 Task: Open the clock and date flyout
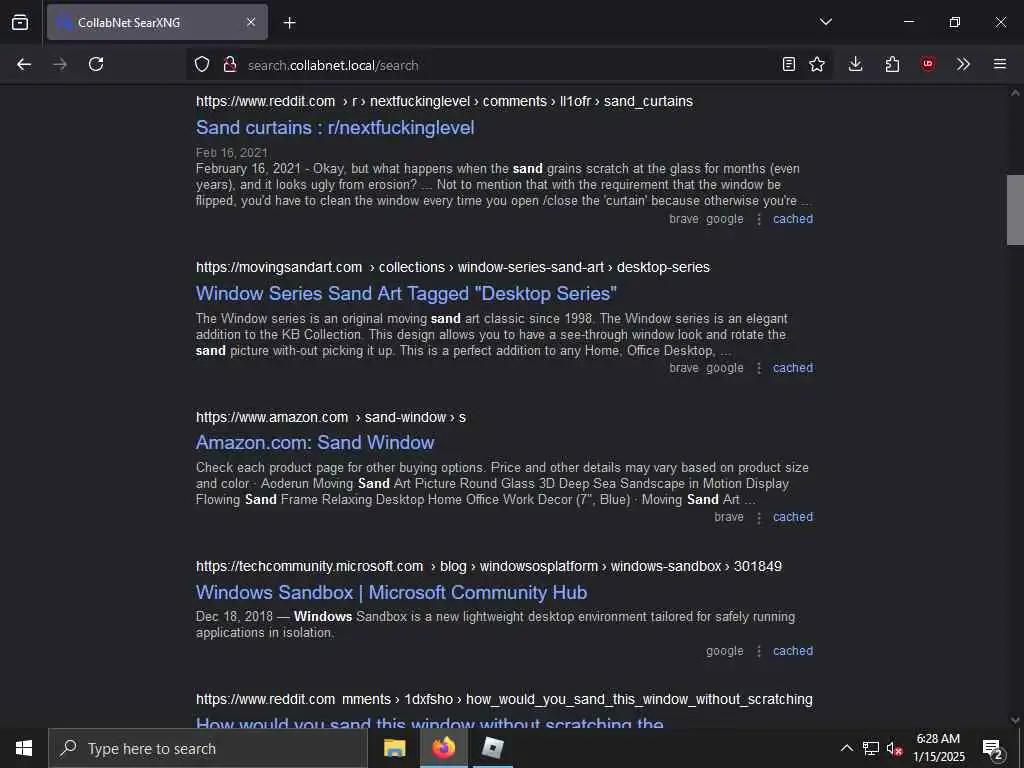pos(938,748)
